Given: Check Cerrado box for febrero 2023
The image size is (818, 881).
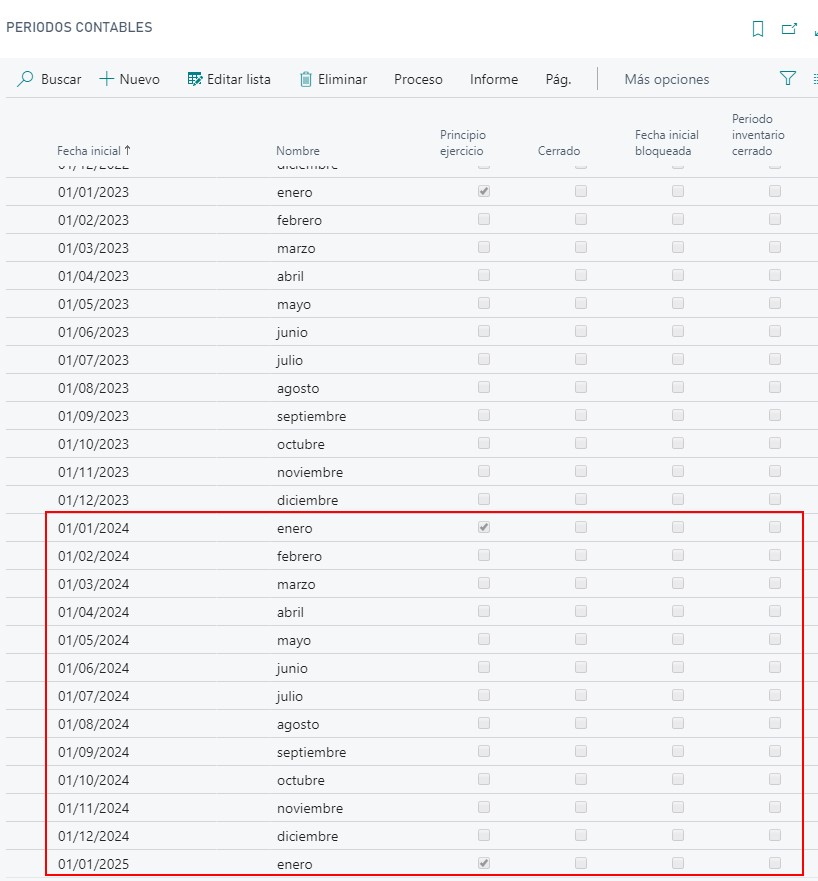Looking at the screenshot, I should click(581, 219).
